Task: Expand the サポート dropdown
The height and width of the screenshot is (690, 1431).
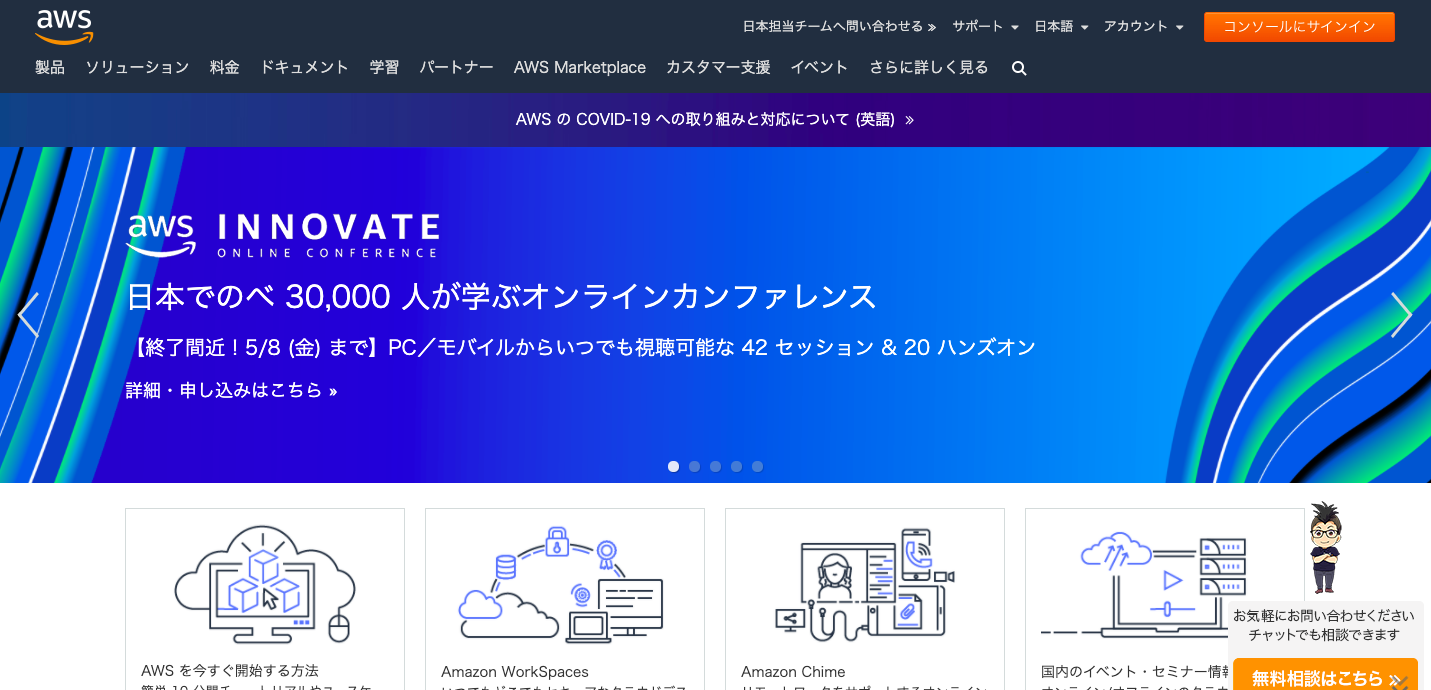Action: pos(985,27)
